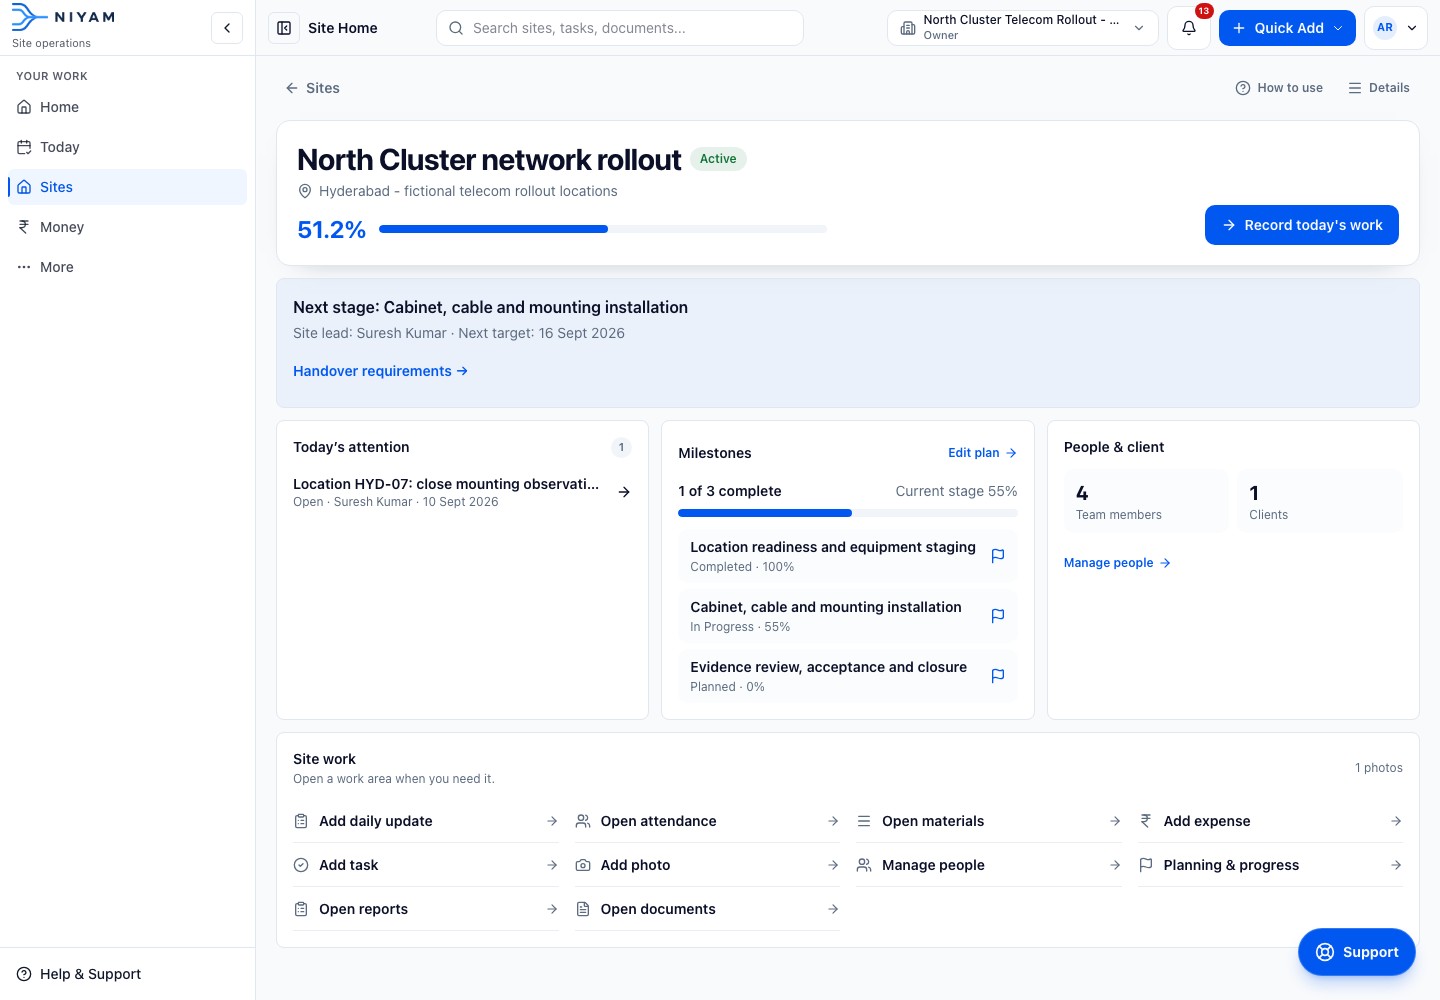Focus the search sites, tasks, documents field
The width and height of the screenshot is (1440, 1000).
[x=620, y=28]
